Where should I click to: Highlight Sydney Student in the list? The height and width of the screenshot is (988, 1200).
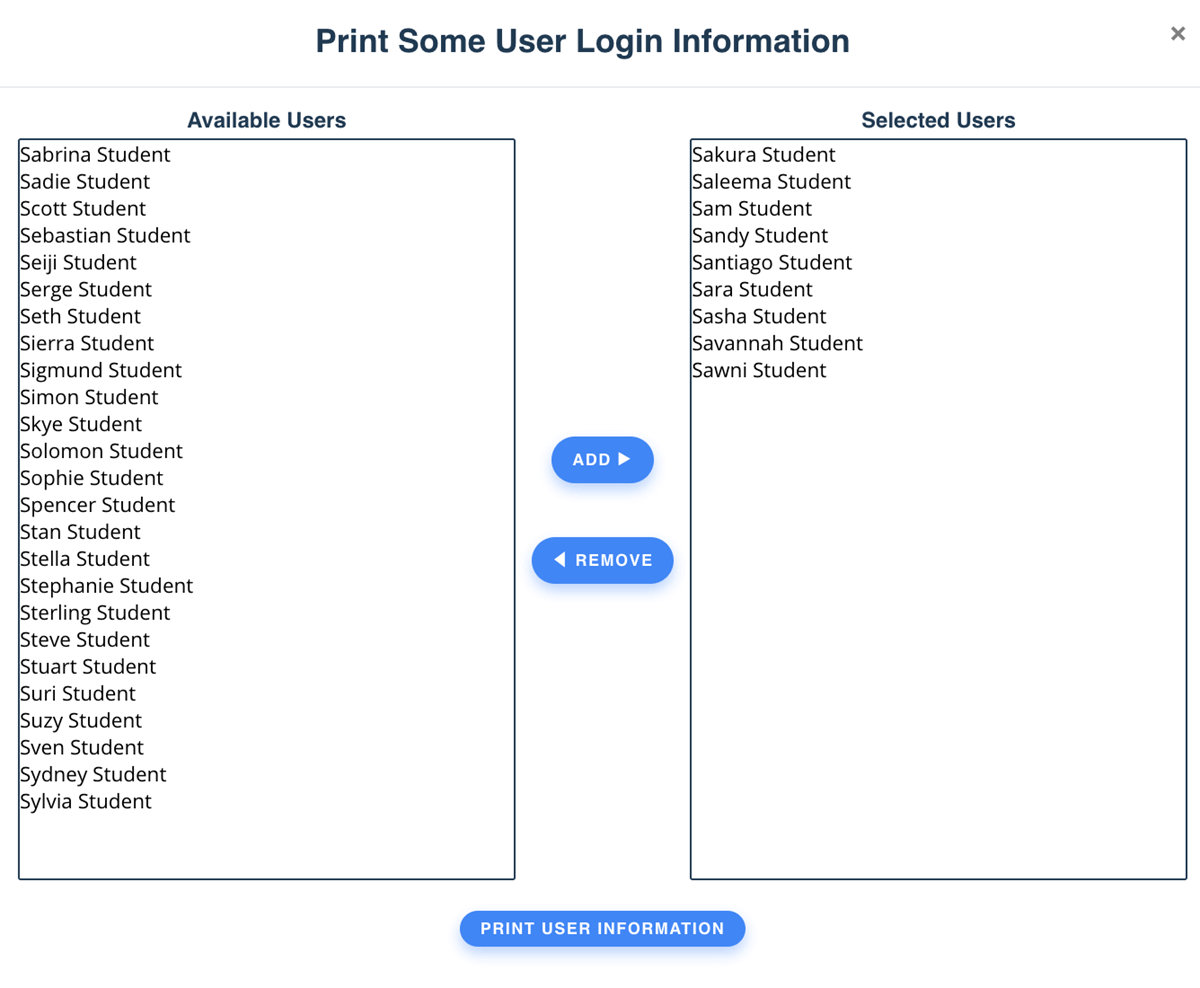coord(266,776)
